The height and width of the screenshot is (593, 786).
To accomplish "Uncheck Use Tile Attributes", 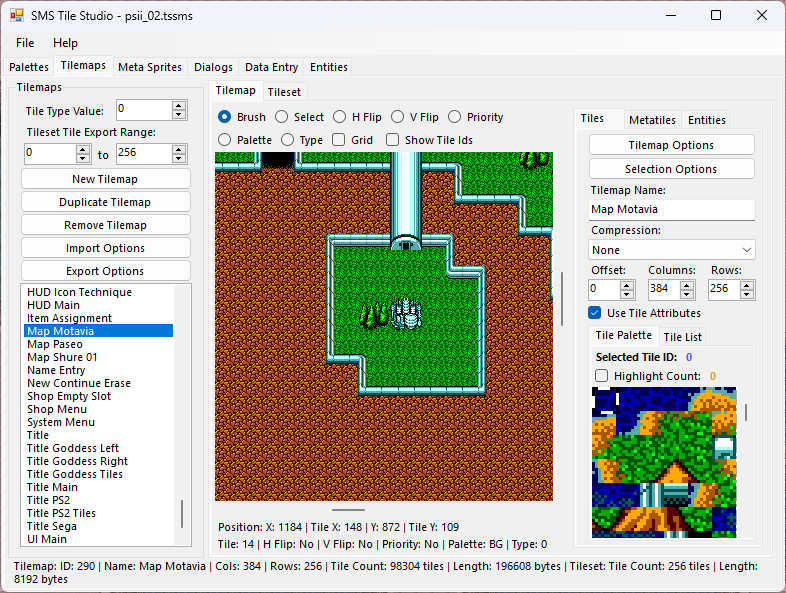I will [x=595, y=313].
